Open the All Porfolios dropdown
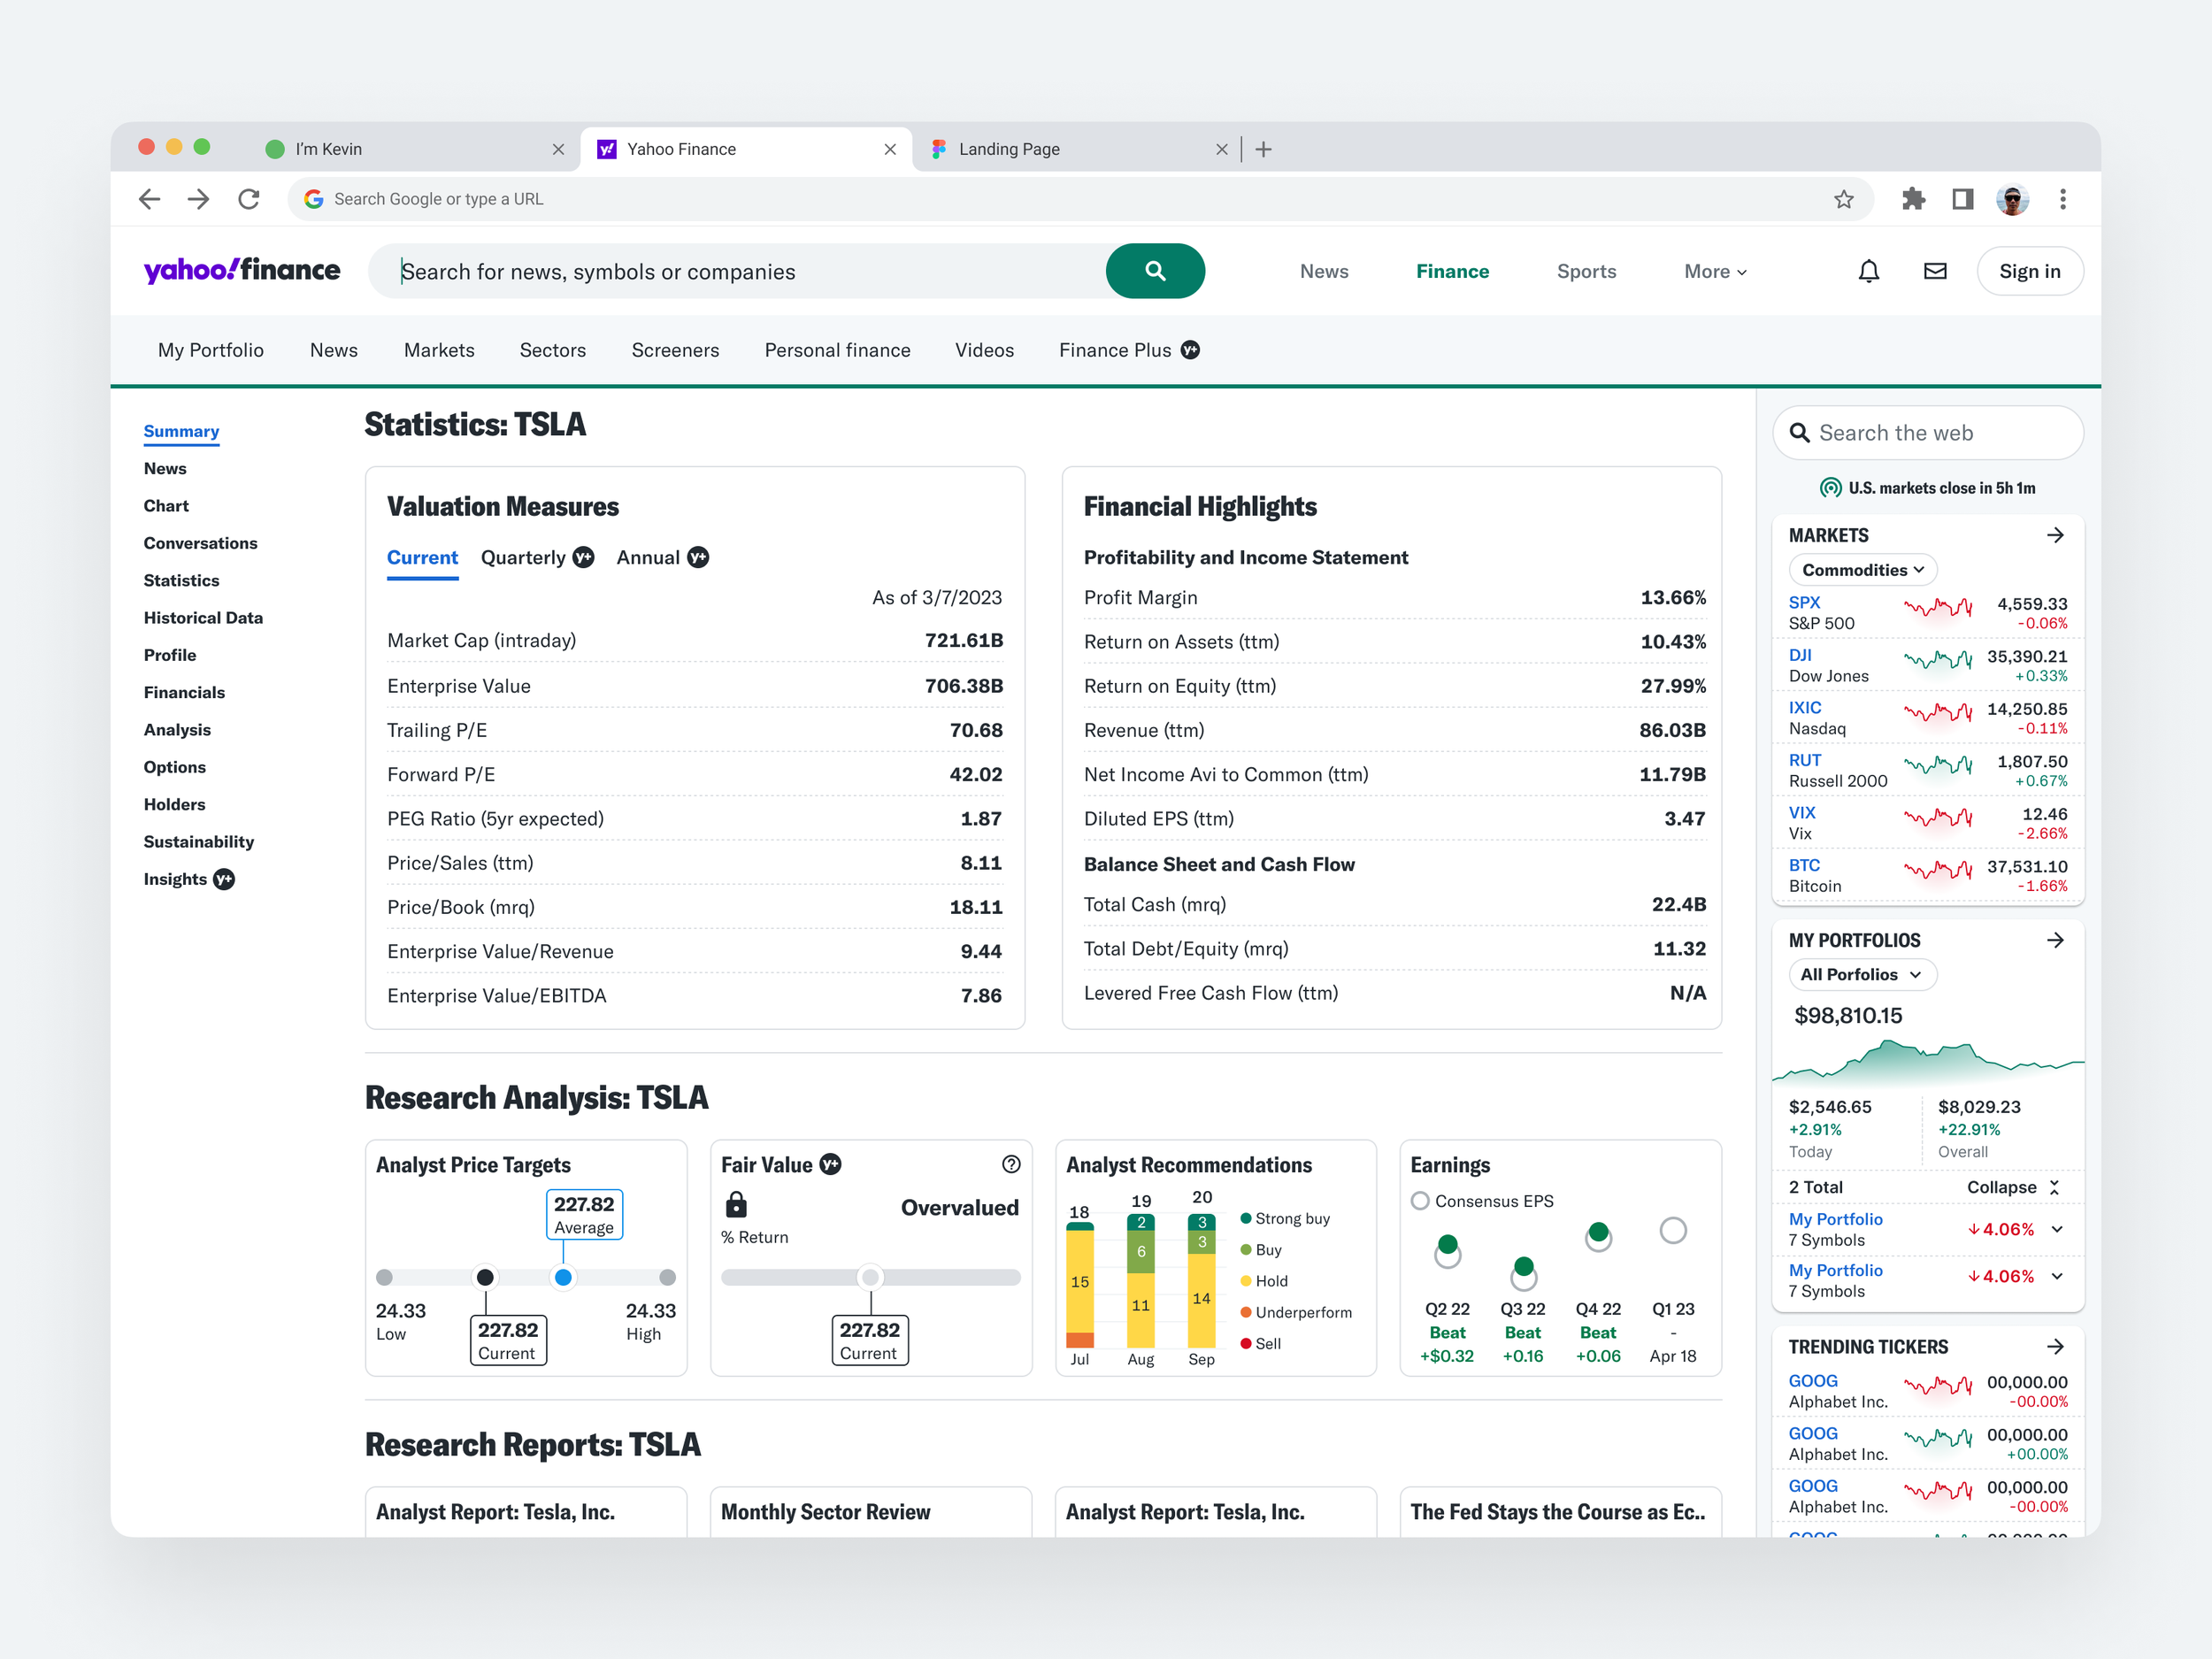This screenshot has width=2212, height=1659. pyautogui.click(x=1862, y=974)
